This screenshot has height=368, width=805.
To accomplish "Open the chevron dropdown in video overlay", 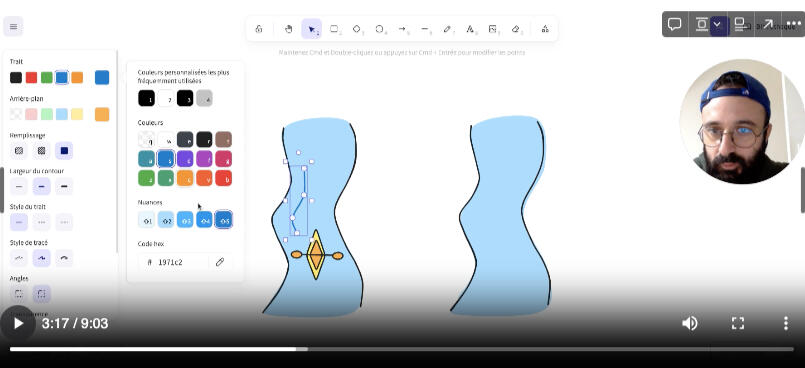I will pos(717,24).
